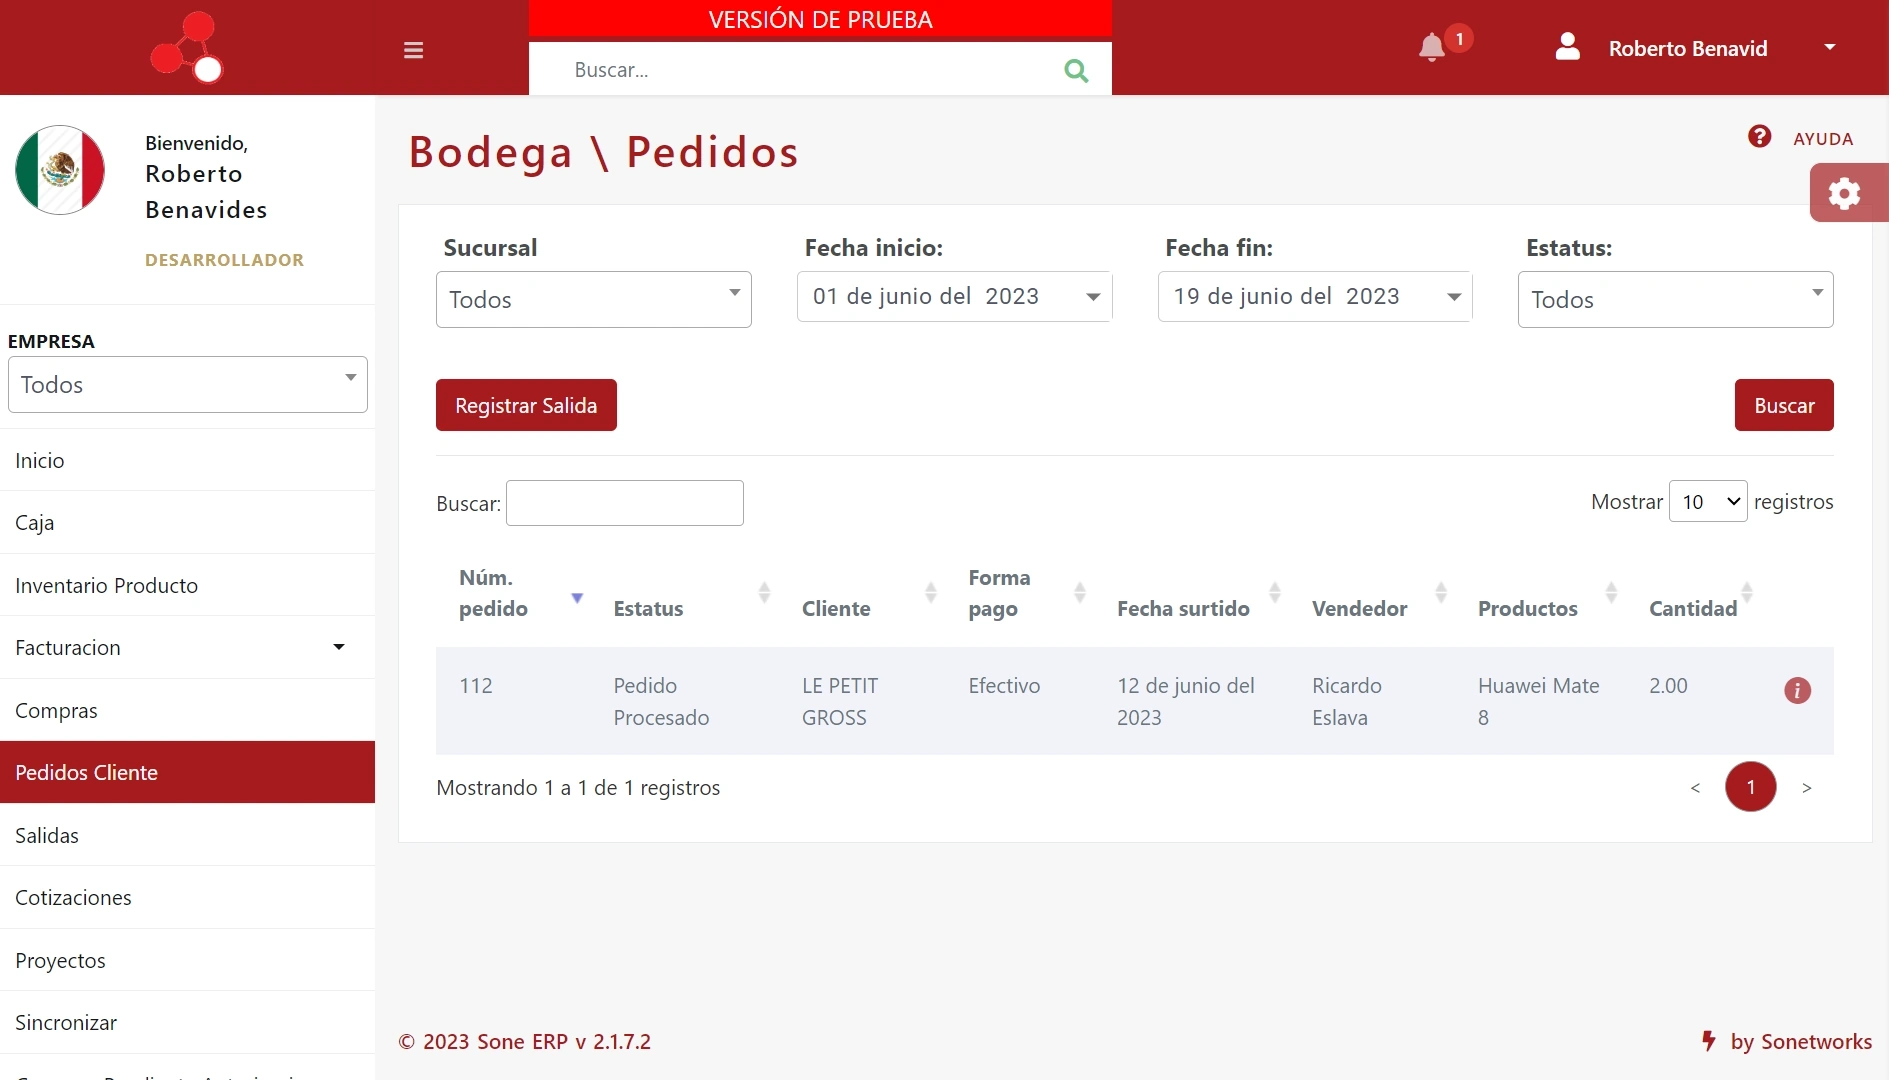This screenshot has width=1889, height=1080.
Task: Sort table by Cantidad column
Action: click(x=1746, y=592)
